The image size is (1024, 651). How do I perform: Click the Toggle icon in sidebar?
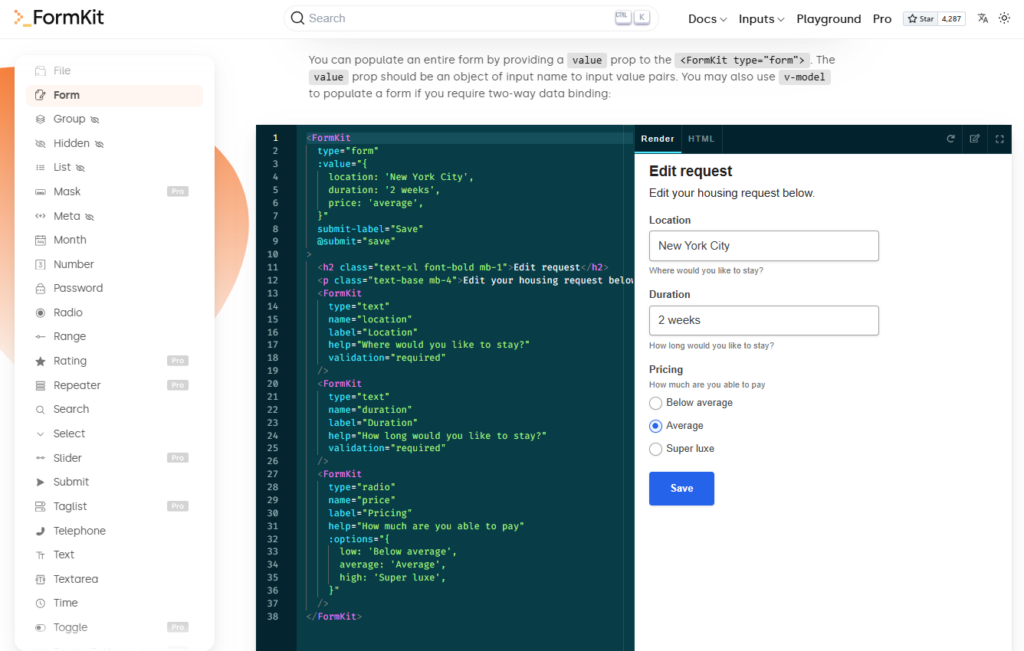click(40, 627)
